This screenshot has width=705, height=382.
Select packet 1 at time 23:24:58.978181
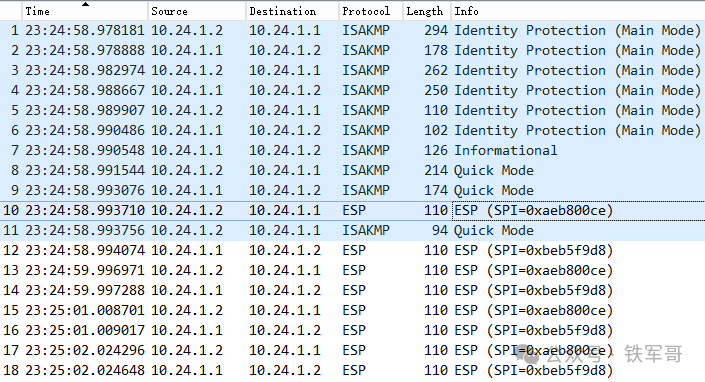click(x=352, y=30)
